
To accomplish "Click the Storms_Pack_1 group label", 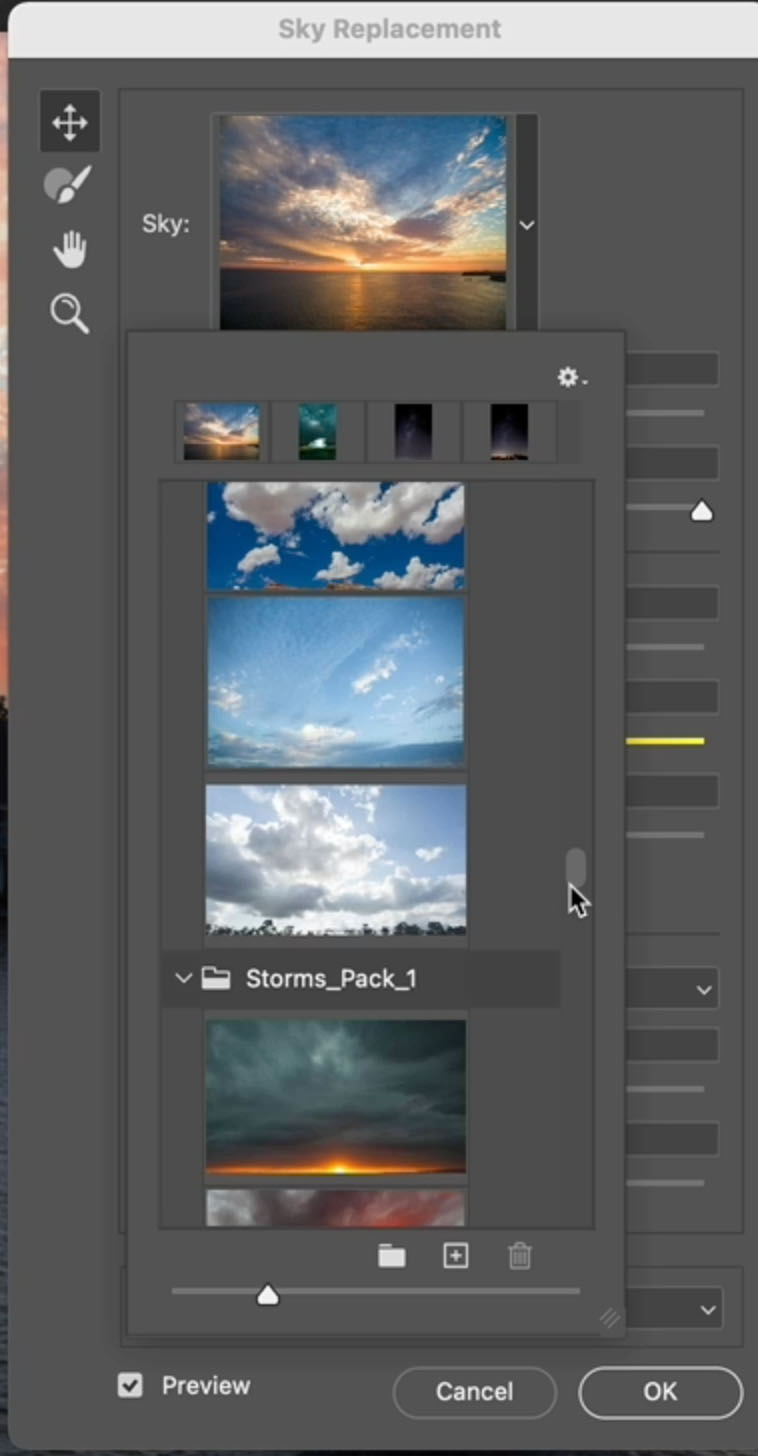I will point(331,978).
